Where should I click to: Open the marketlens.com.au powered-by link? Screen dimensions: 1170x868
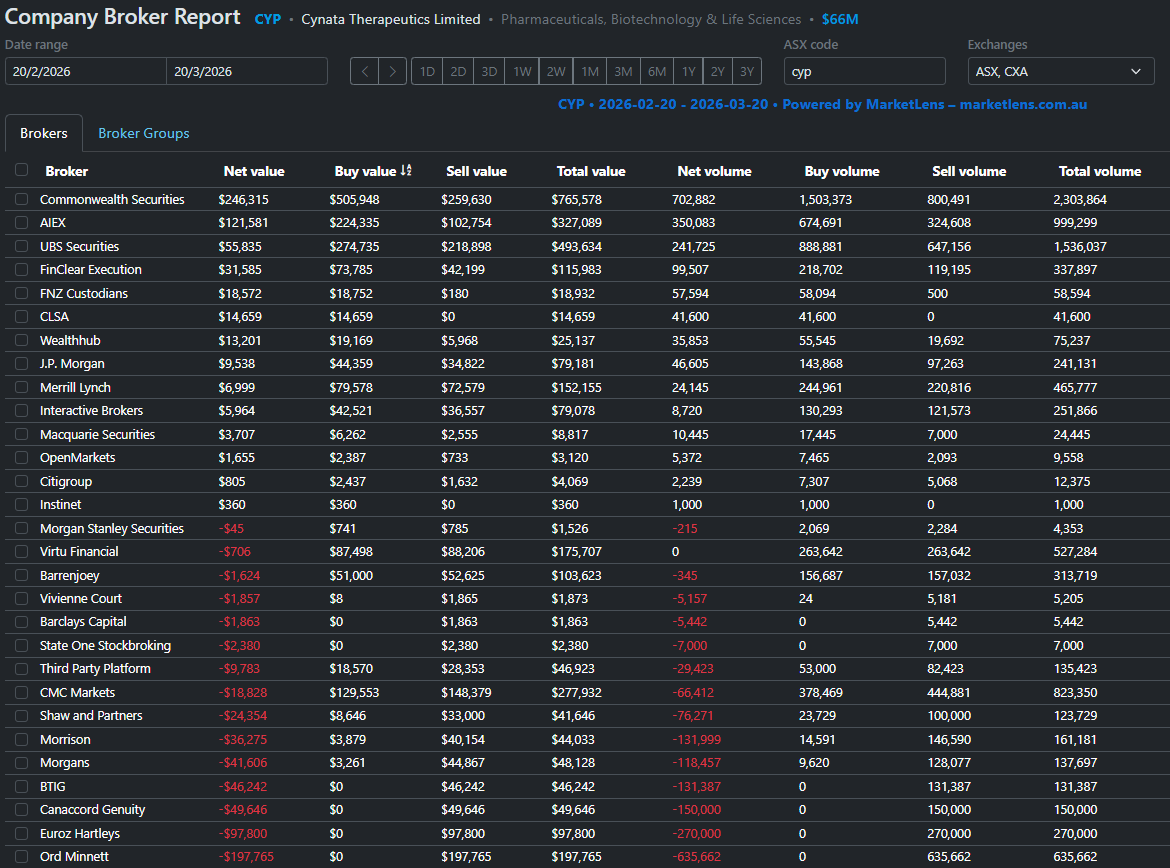(x=1023, y=104)
